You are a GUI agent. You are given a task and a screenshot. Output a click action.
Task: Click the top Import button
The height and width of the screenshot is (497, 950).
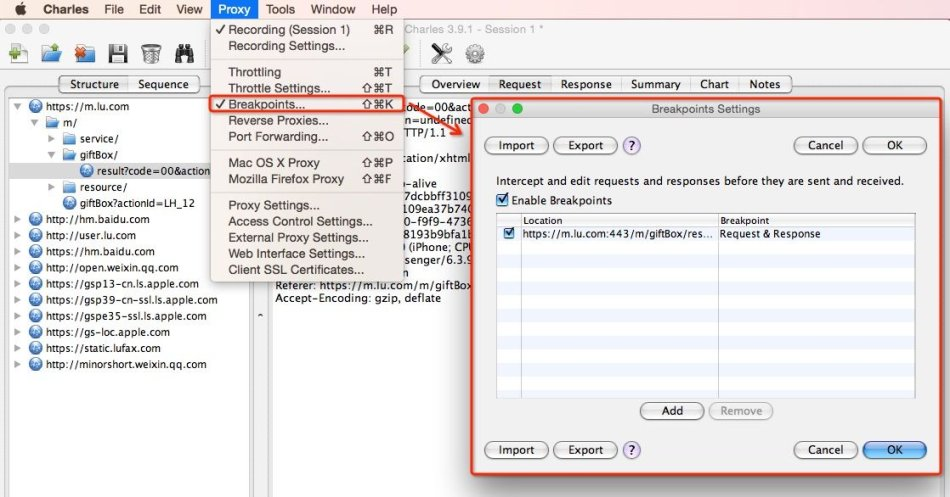[x=516, y=145]
